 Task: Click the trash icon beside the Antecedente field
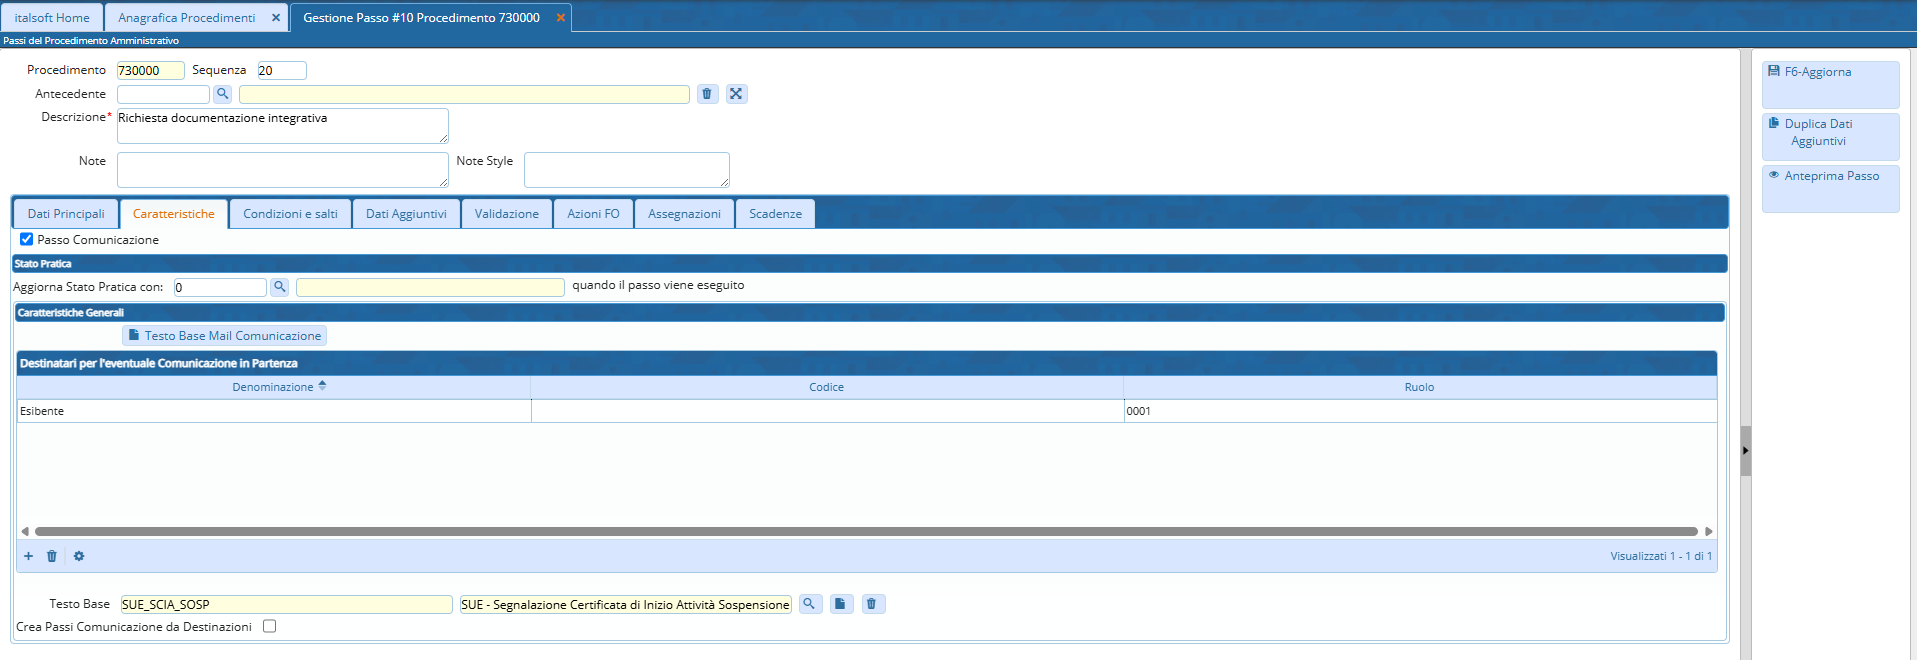[707, 94]
